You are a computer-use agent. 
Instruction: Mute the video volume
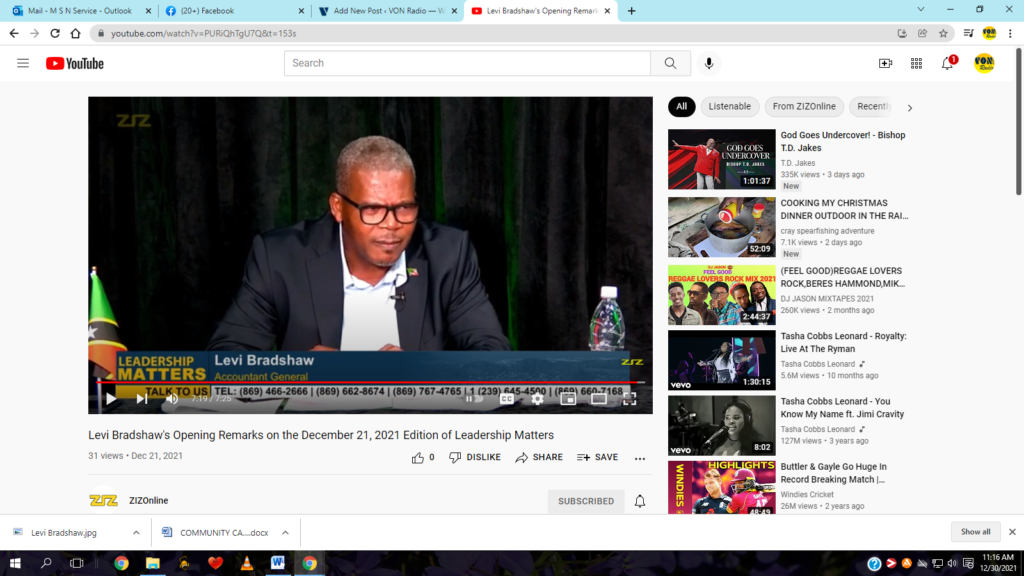[x=172, y=398]
